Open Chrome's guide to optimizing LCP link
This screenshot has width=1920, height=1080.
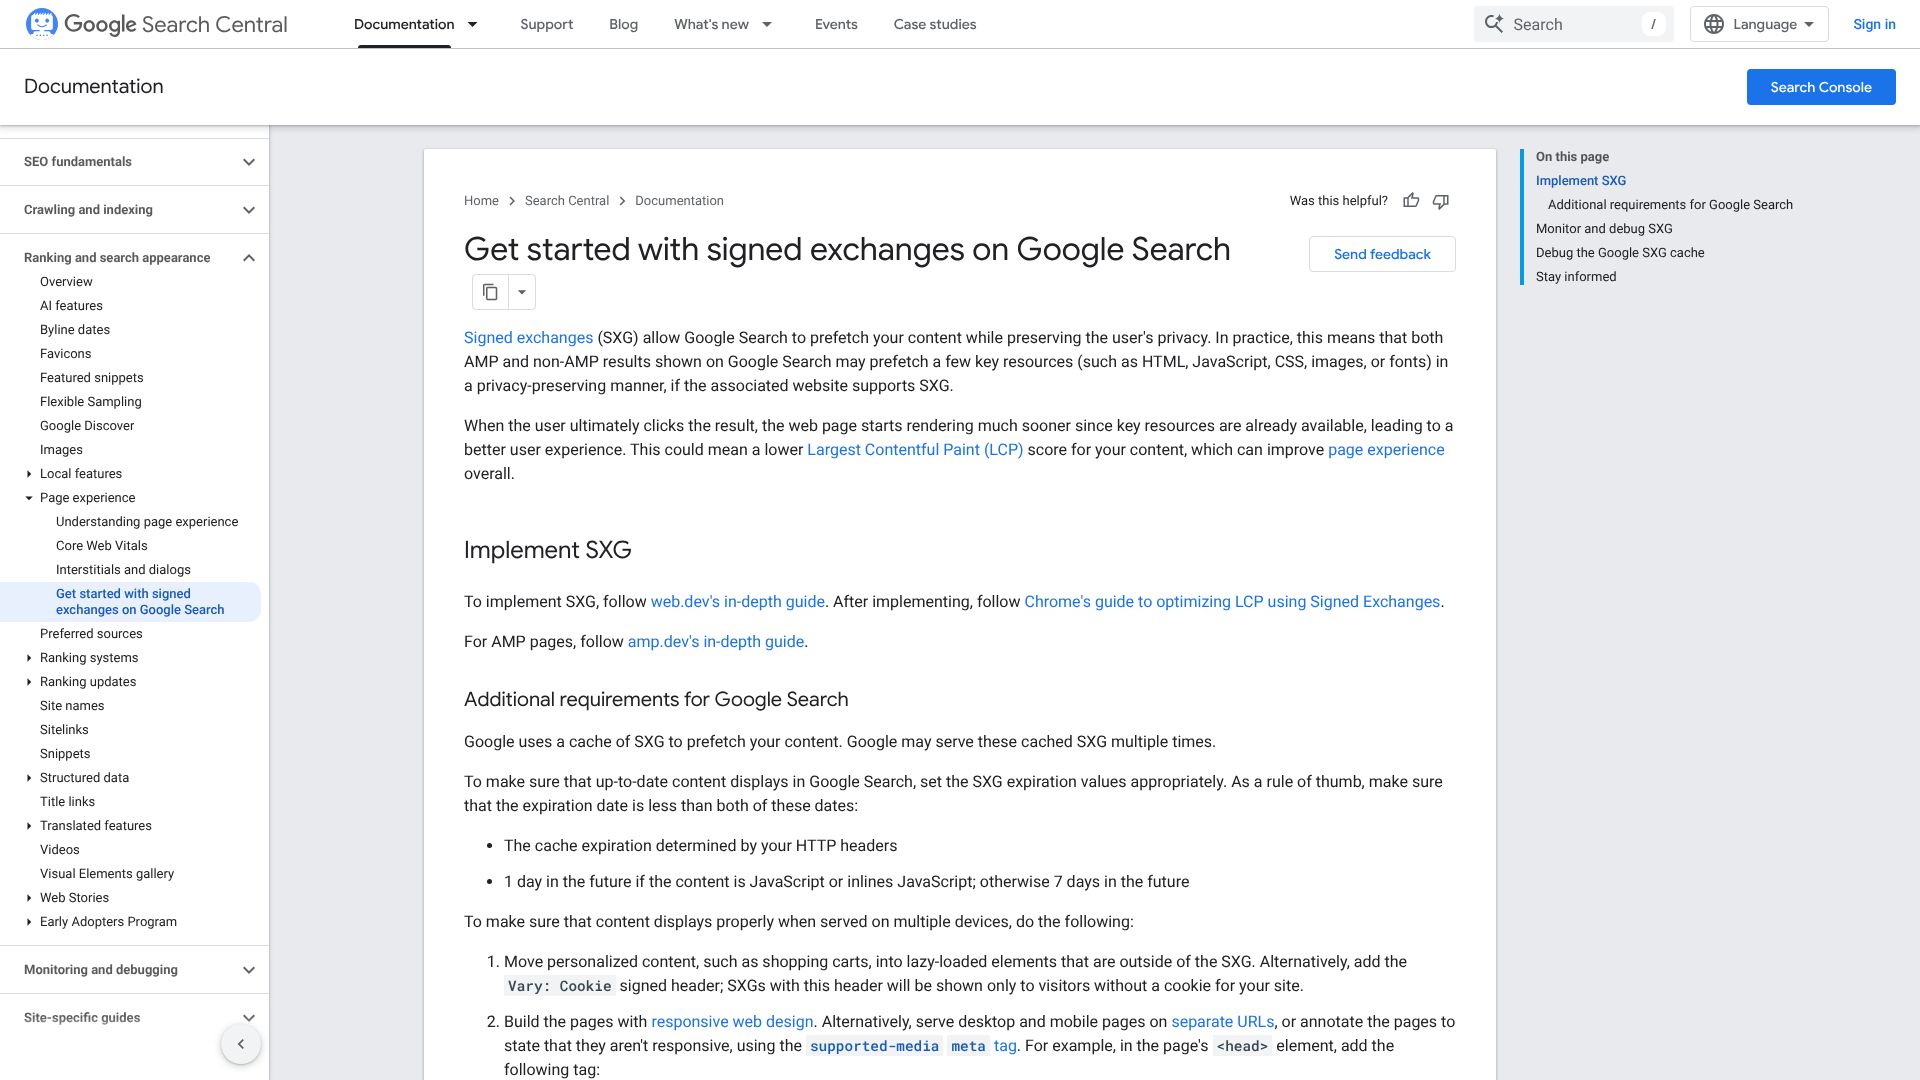pyautogui.click(x=1232, y=602)
